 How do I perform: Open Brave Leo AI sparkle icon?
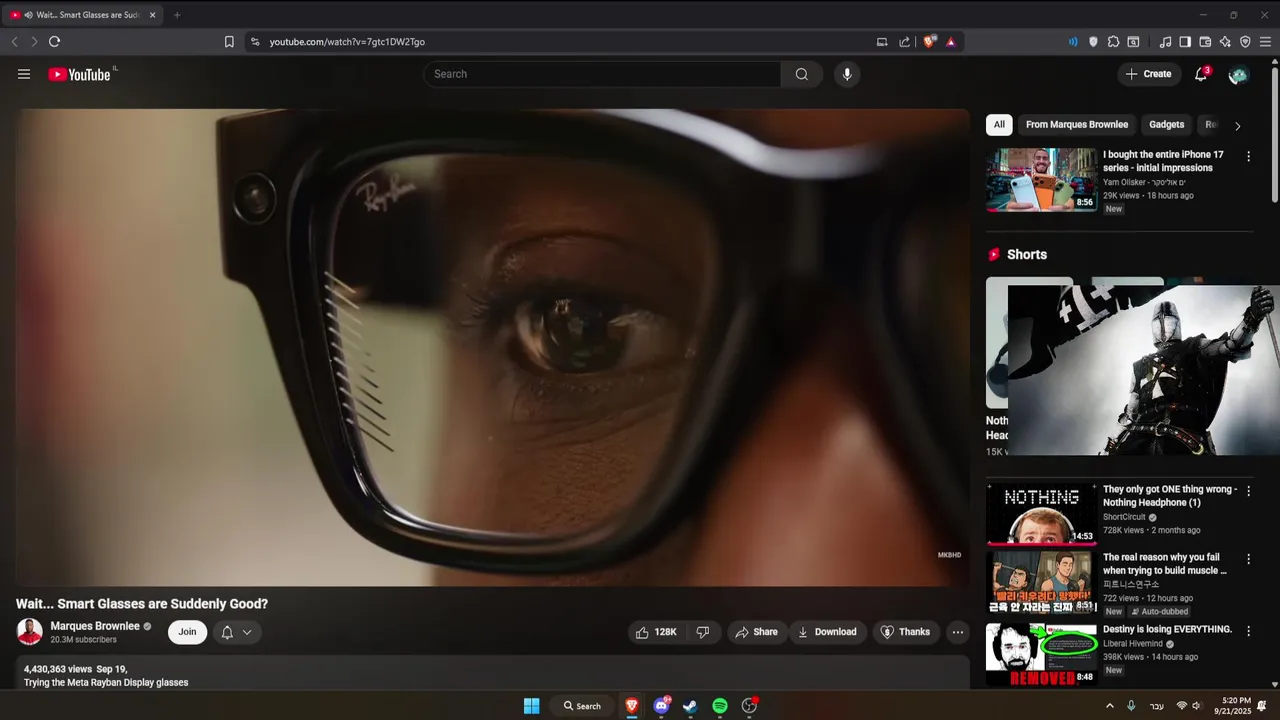(1225, 42)
